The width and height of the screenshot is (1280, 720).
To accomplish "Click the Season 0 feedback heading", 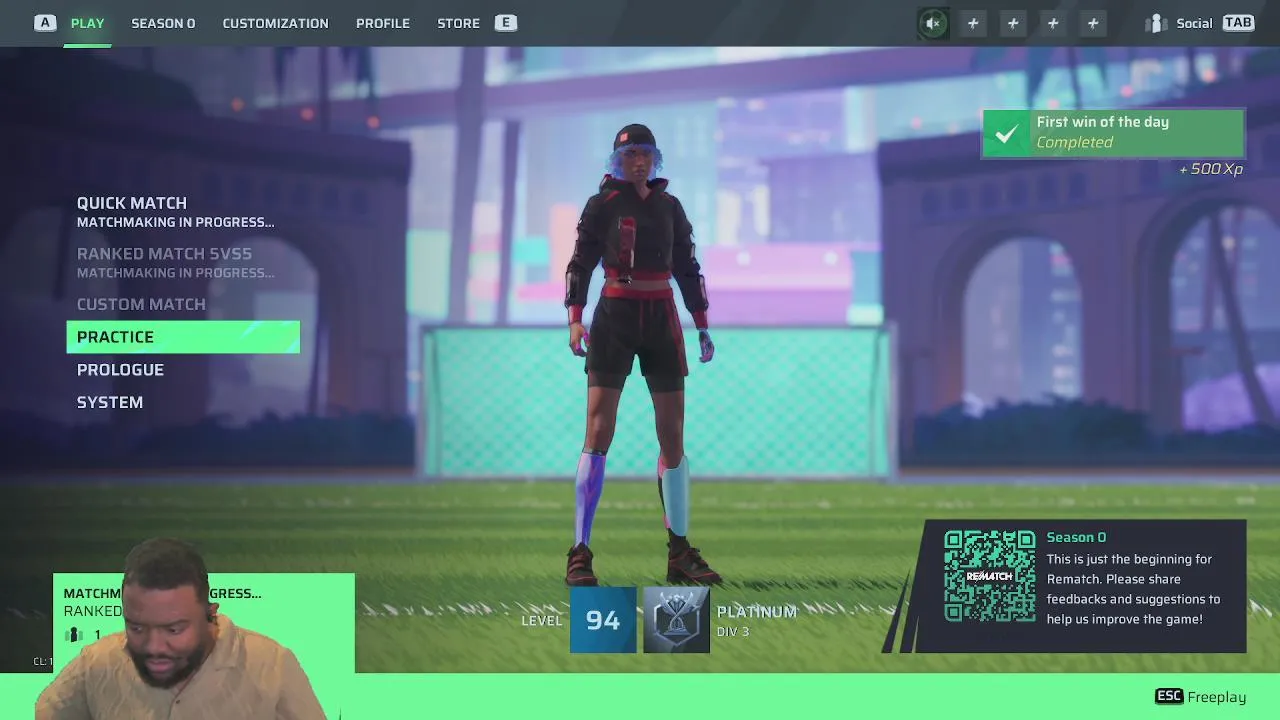I will pyautogui.click(x=1076, y=537).
